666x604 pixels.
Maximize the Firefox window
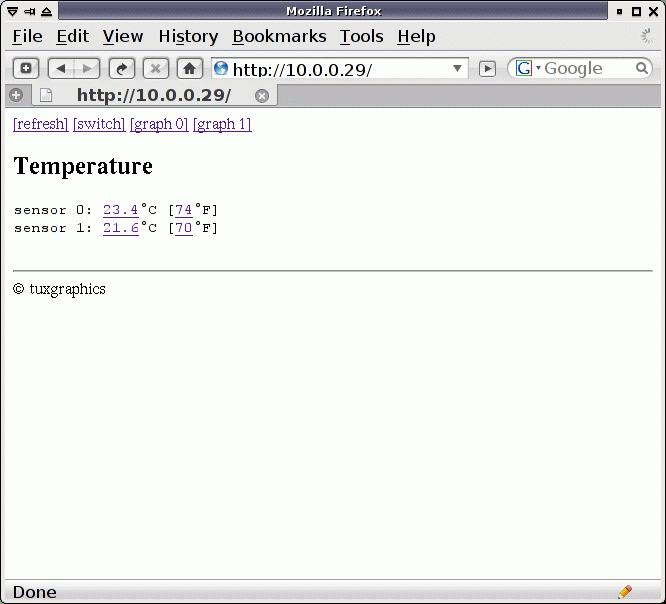[x=636, y=12]
